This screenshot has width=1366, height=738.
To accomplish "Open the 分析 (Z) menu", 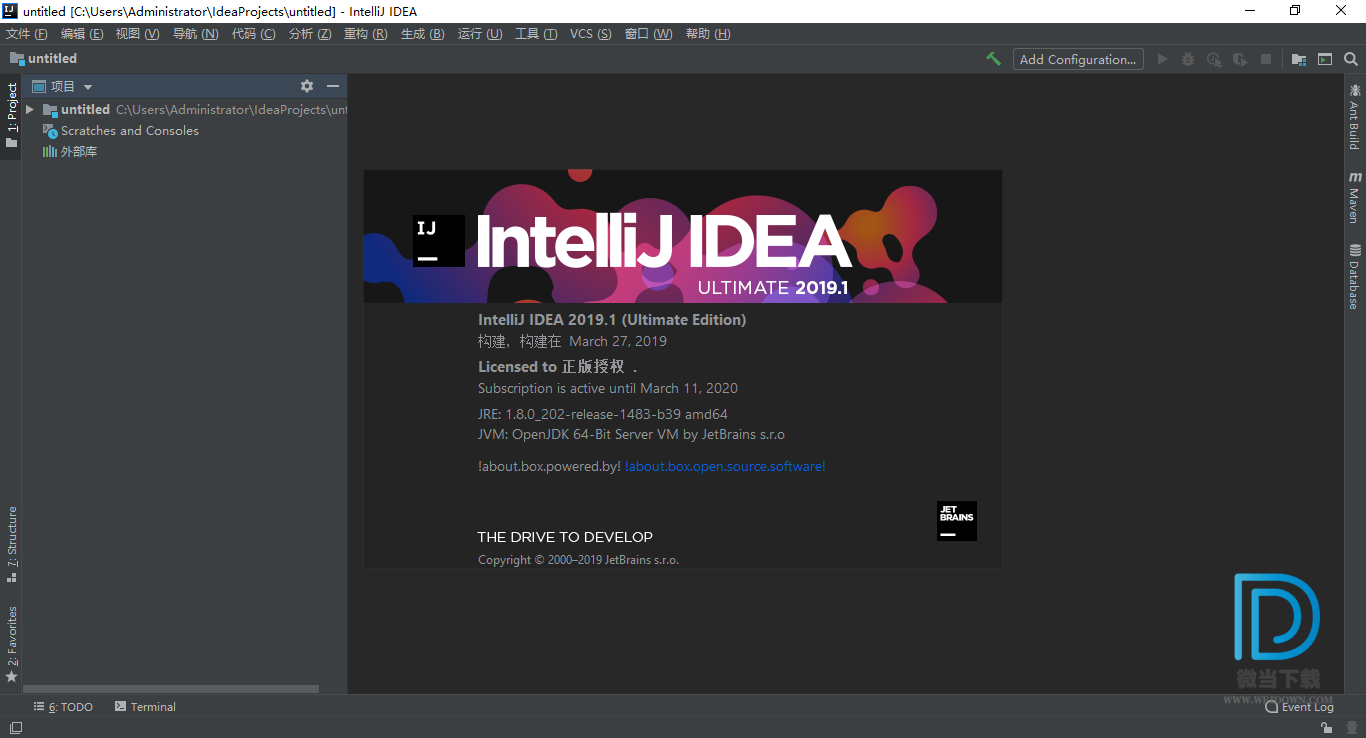I will [310, 34].
